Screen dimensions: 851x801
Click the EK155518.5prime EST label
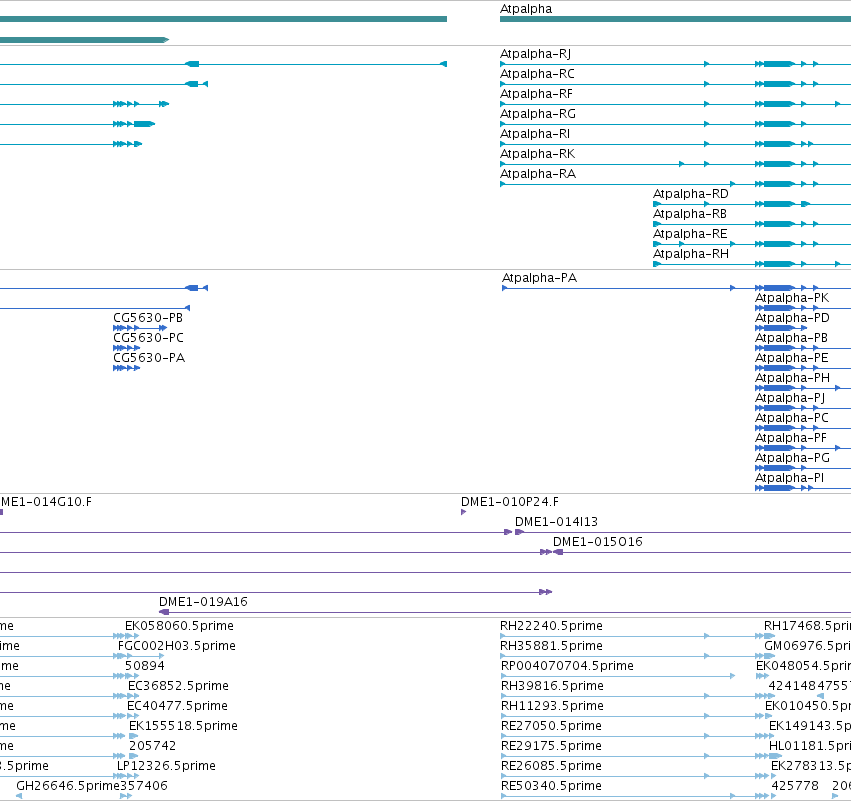(x=183, y=727)
